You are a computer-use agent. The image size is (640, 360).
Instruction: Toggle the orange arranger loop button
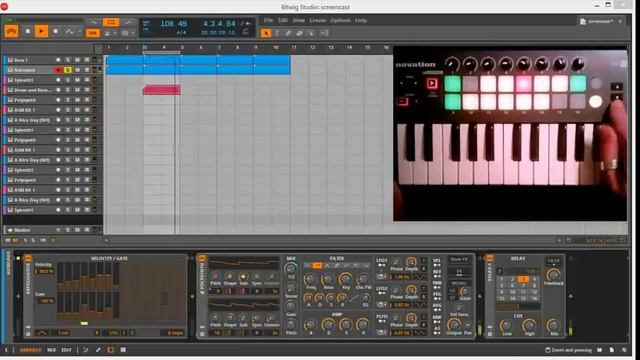click(x=111, y=22)
